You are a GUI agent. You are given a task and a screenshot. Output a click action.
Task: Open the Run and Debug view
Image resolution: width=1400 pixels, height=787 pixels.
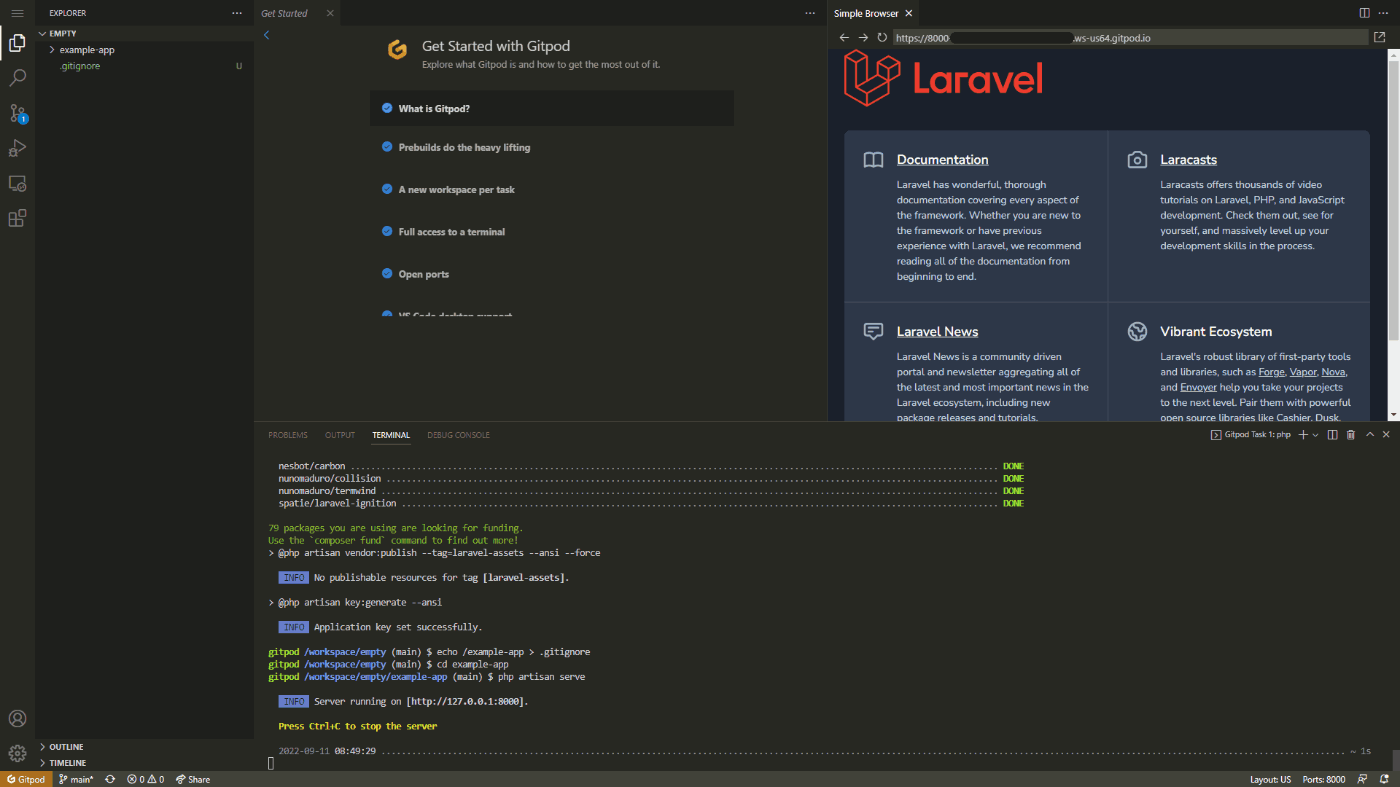coord(17,148)
